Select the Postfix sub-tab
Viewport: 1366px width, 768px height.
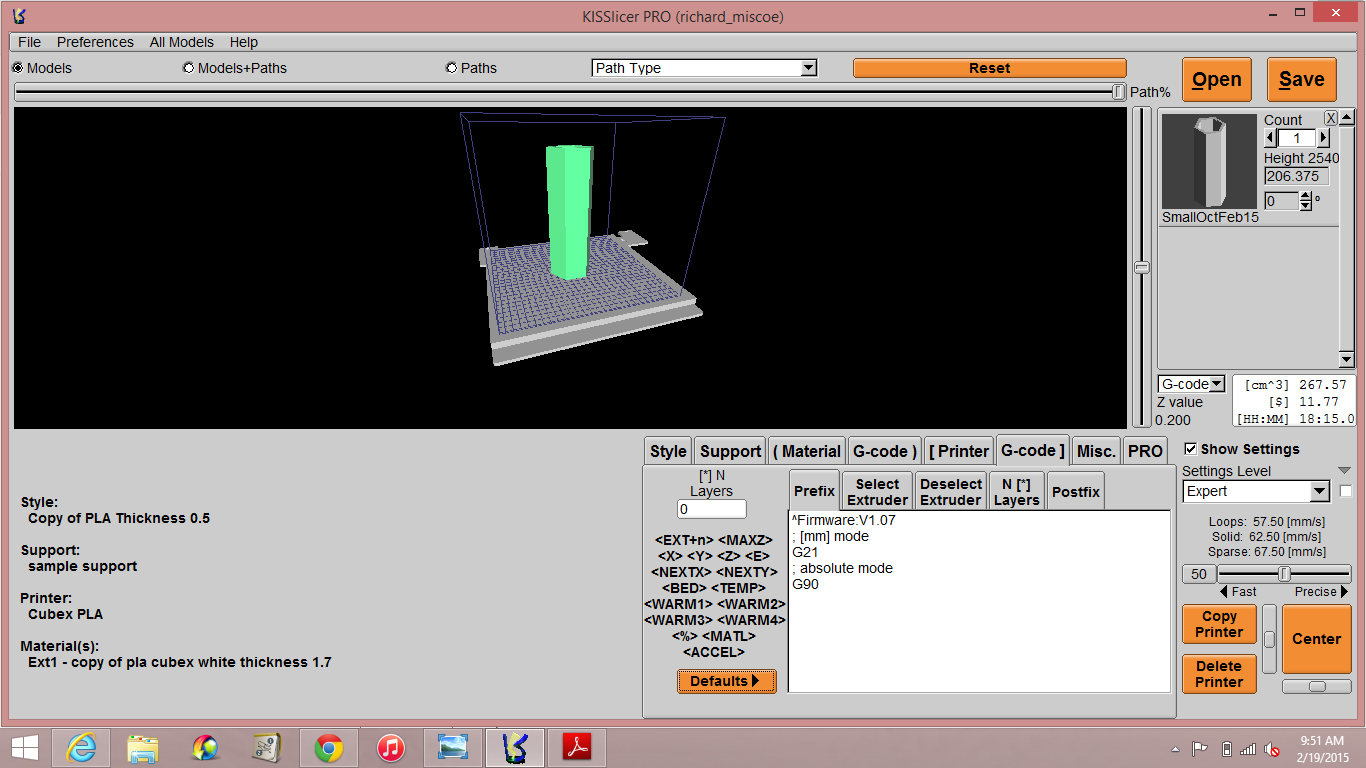(x=1076, y=491)
